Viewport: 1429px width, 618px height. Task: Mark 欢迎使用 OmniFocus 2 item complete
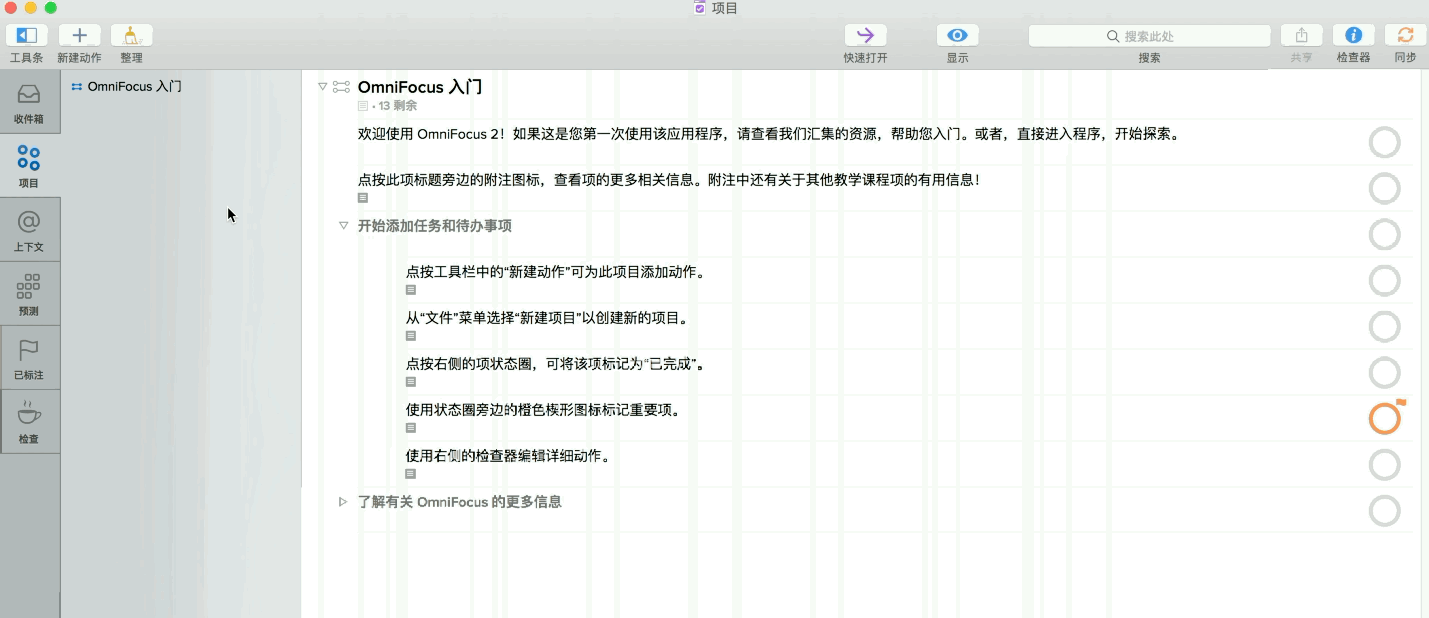[x=1385, y=143]
